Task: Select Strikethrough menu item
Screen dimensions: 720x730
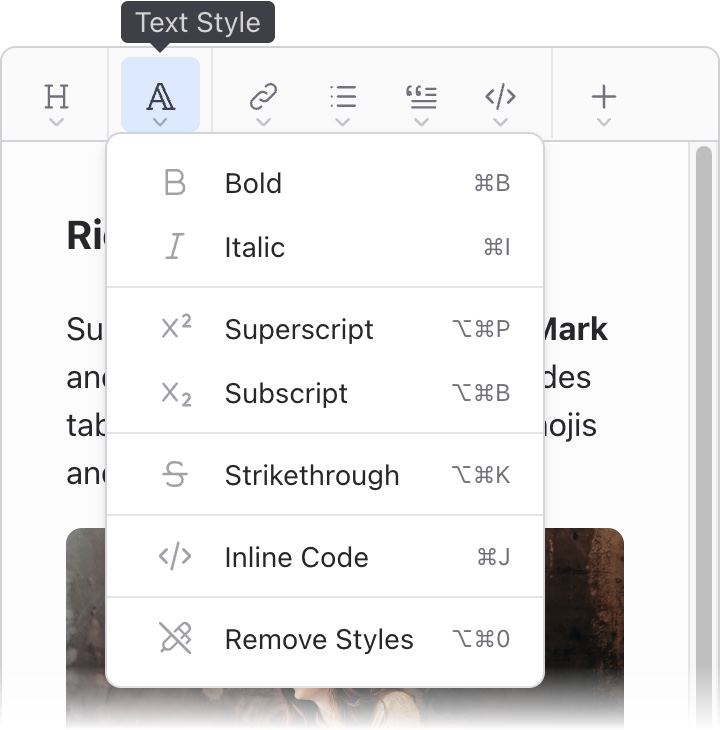Action: [x=325, y=475]
